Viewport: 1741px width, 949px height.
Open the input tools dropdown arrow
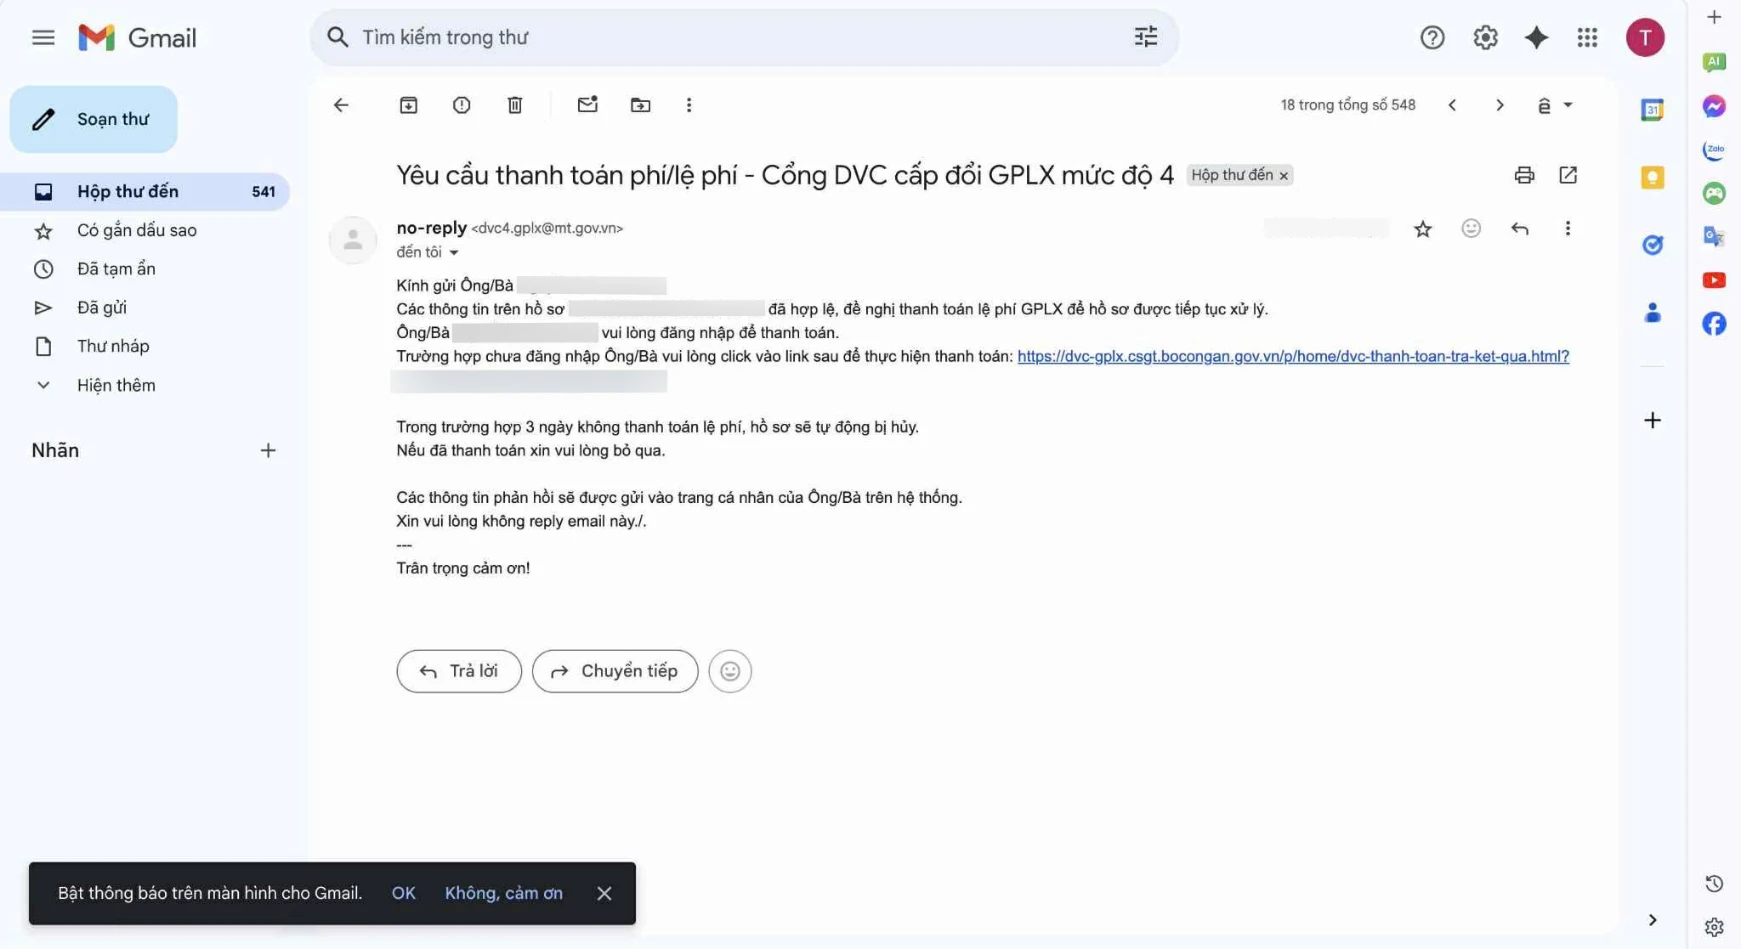point(1567,105)
